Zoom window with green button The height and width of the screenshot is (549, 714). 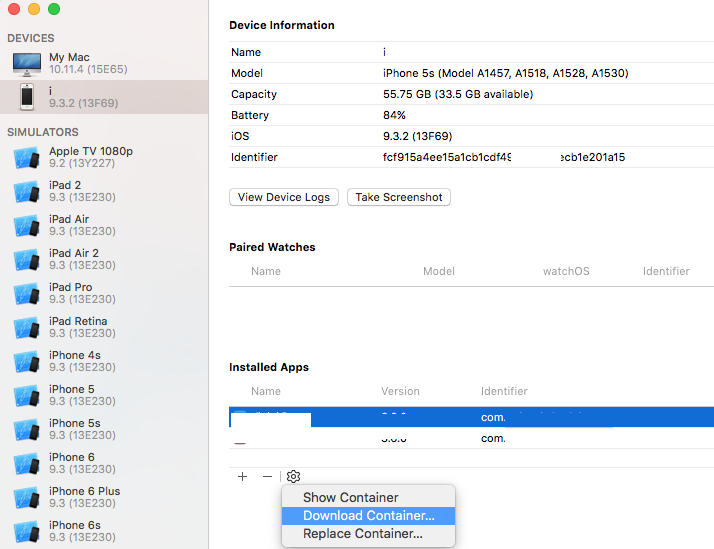pyautogui.click(x=54, y=9)
